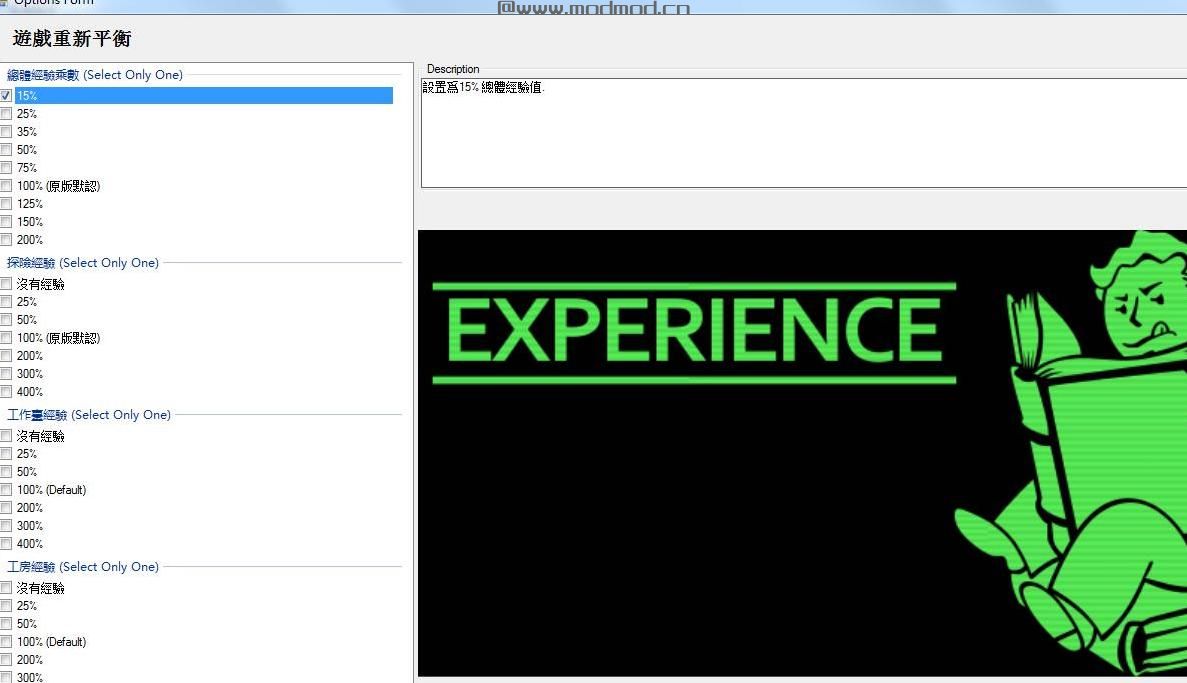Viewport: 1187px width, 683px height.
Task: Click inside the Description text box
Action: pyautogui.click(x=804, y=133)
